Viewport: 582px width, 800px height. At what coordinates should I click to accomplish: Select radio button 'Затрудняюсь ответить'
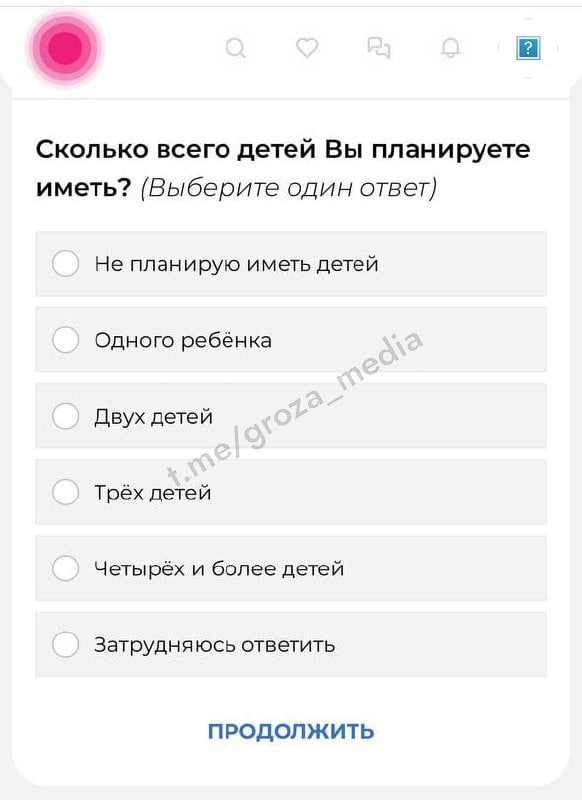[x=66, y=644]
